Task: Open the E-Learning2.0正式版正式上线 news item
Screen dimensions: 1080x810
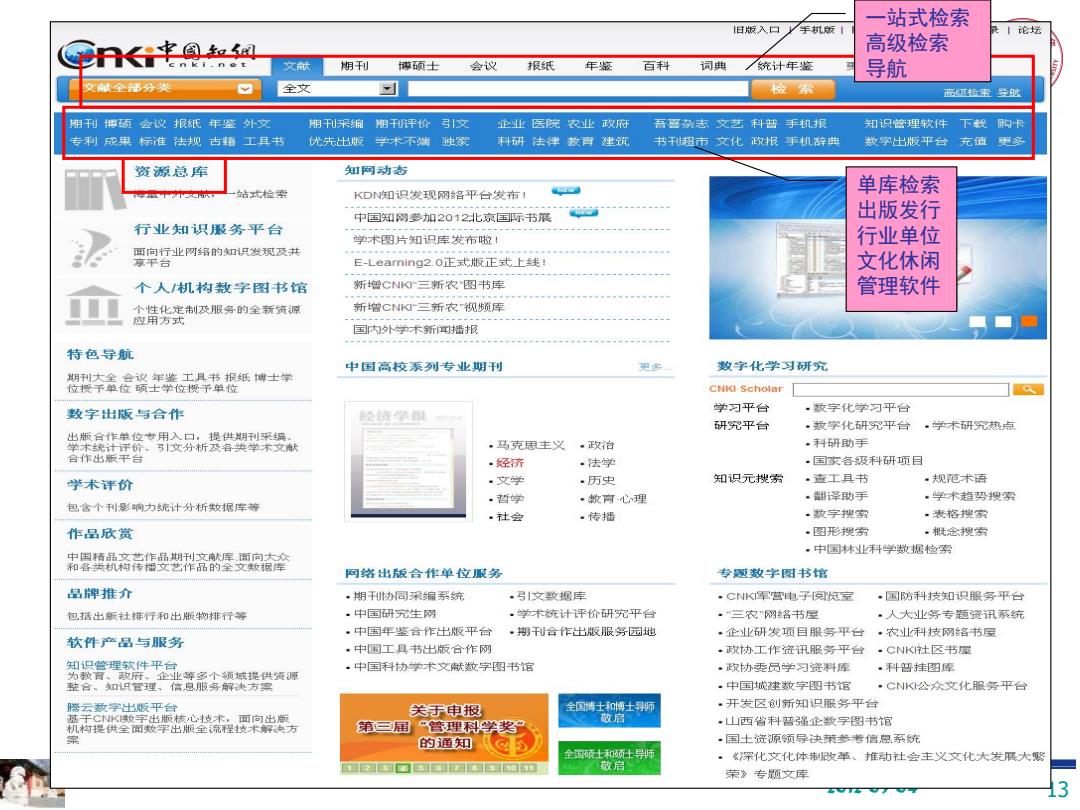Action: click(450, 262)
